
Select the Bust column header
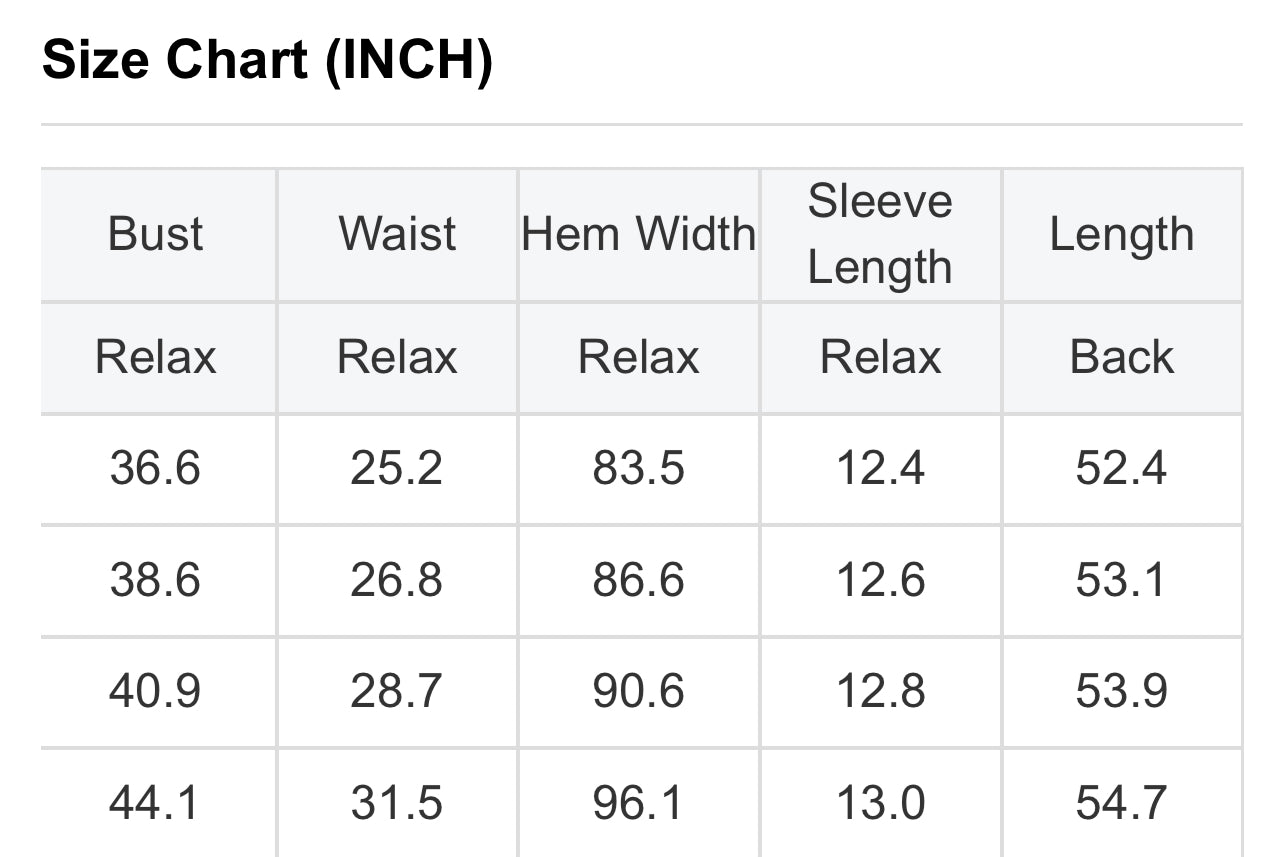156,234
